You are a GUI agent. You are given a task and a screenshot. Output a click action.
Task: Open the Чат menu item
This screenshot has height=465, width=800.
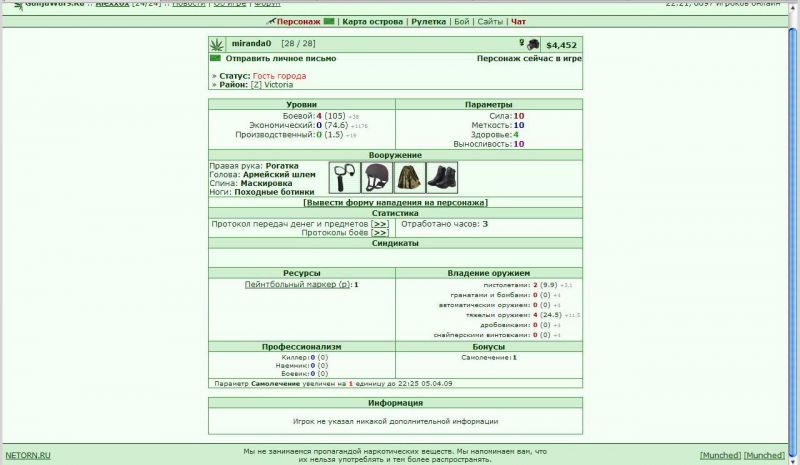[x=518, y=22]
